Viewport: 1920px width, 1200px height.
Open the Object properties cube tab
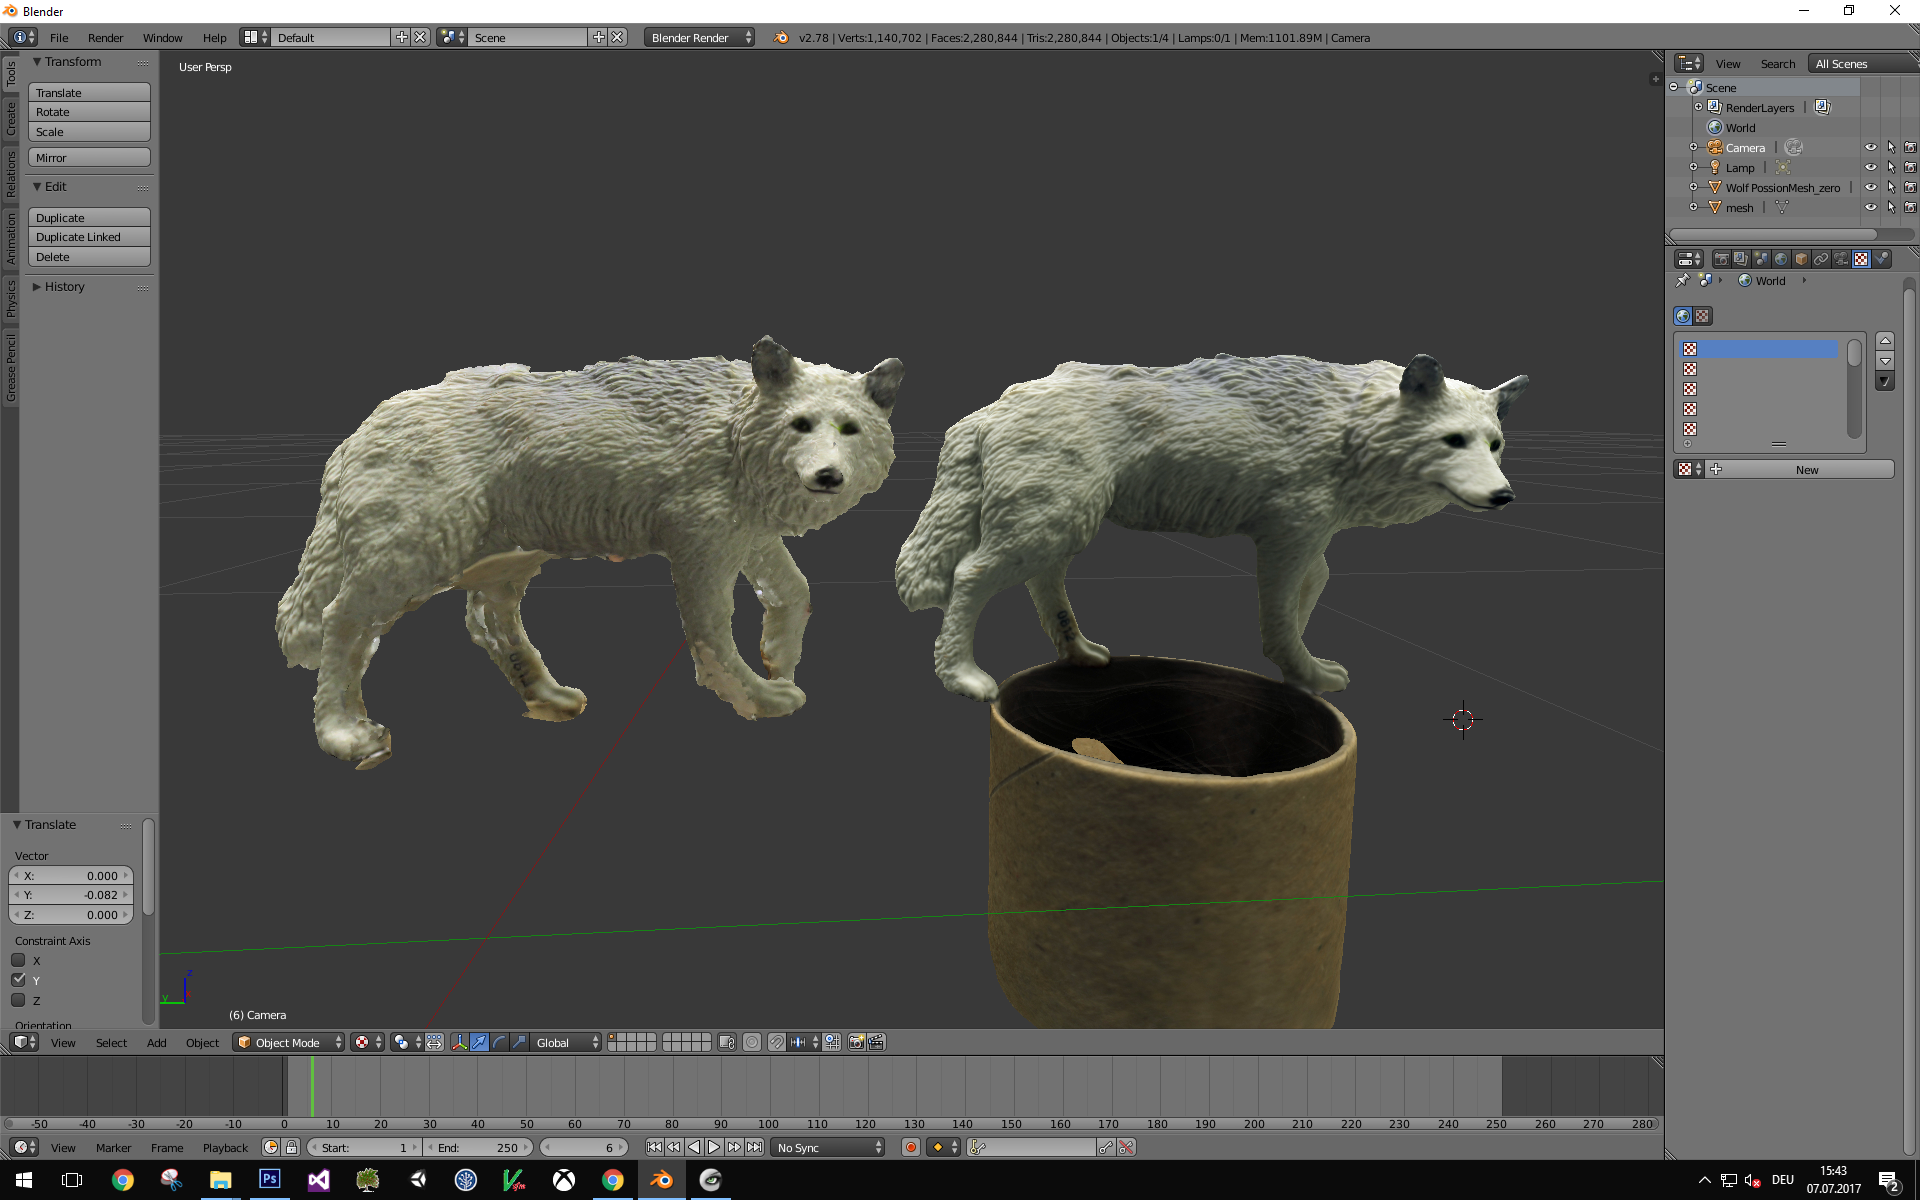tap(1801, 259)
